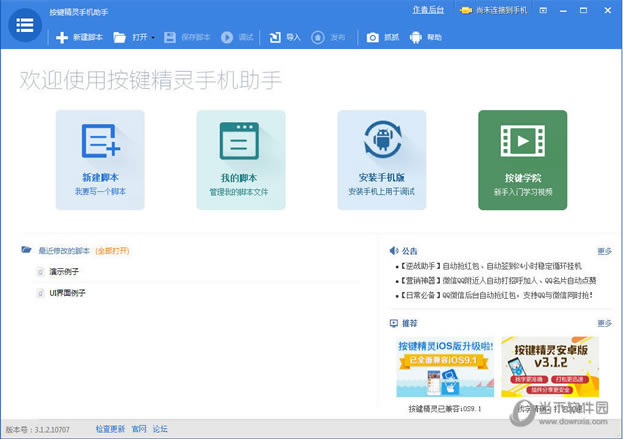This screenshot has height=439, width=623.
Task: Open the 安装手机版 tile
Action: point(381,159)
